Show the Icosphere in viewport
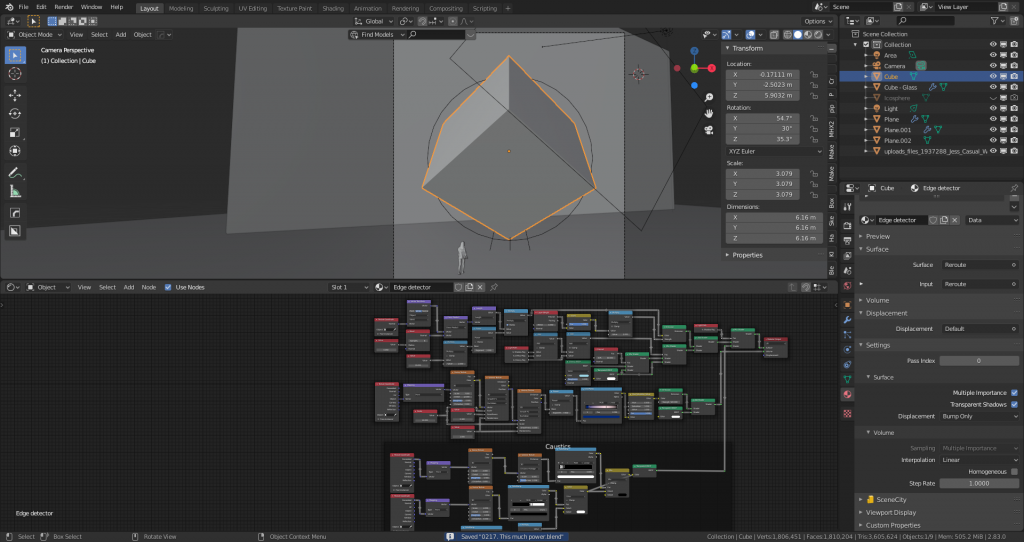 (993, 98)
